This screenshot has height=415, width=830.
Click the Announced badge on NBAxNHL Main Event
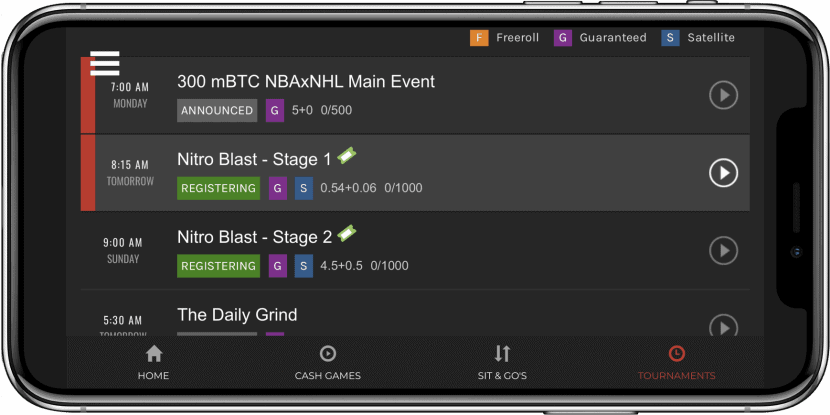point(217,111)
